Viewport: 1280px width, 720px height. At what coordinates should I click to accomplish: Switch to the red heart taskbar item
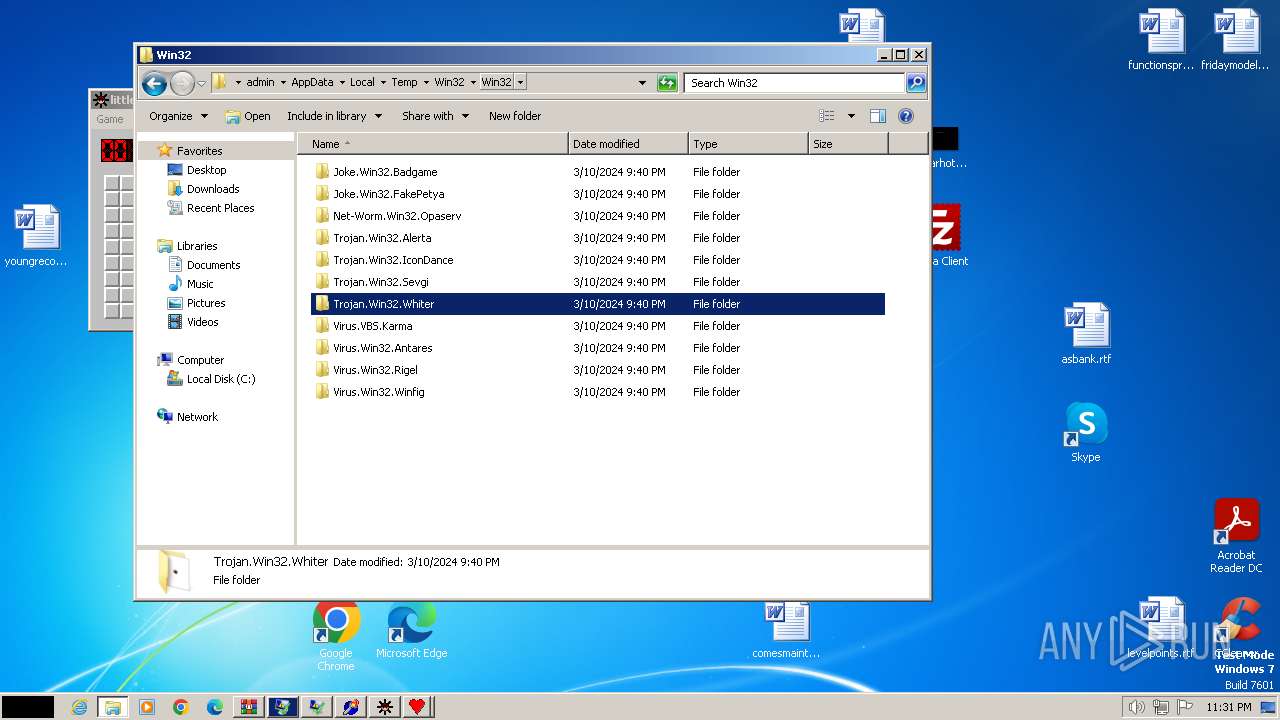click(417, 707)
